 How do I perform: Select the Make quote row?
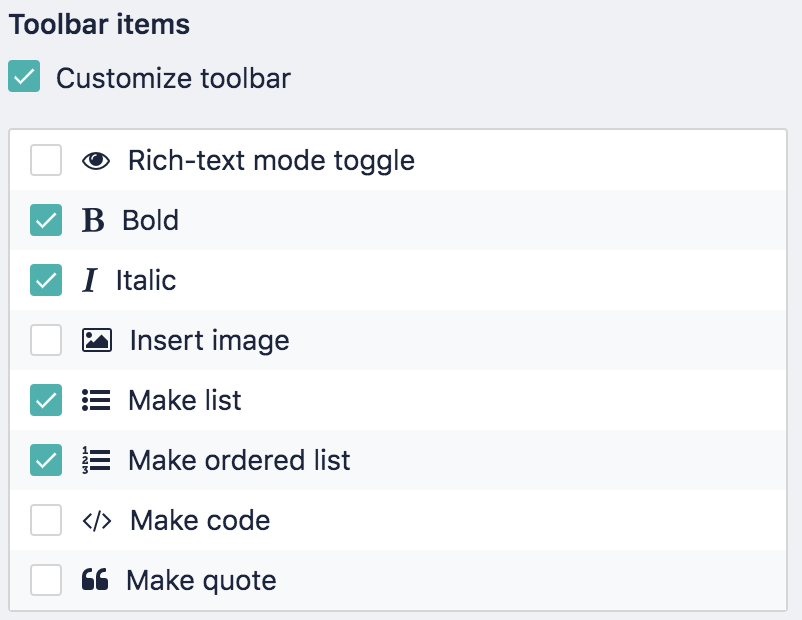tap(400, 580)
